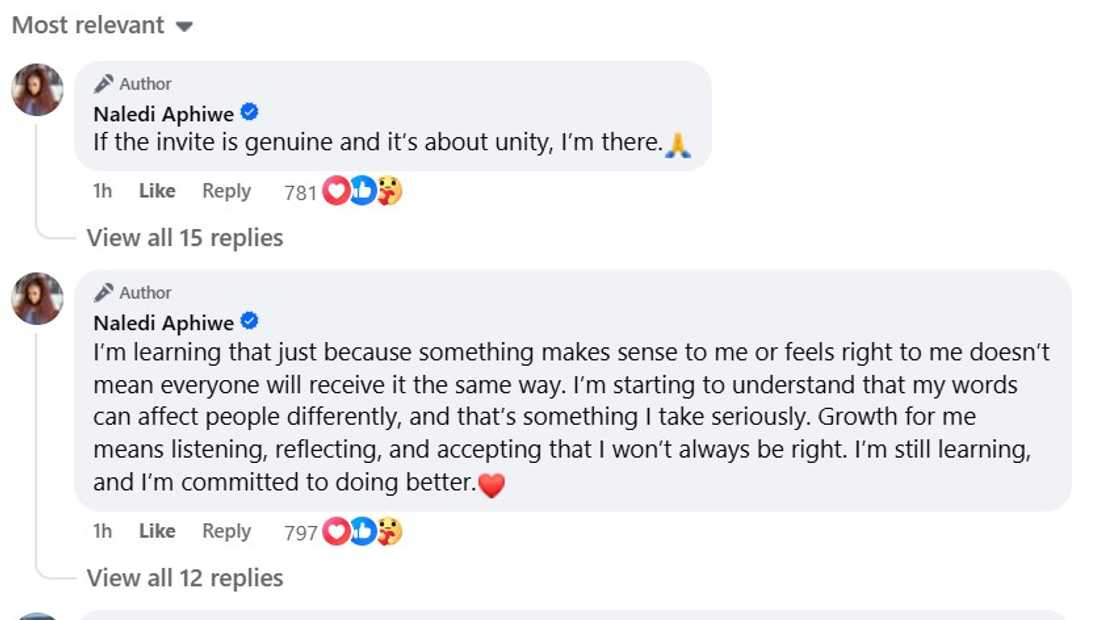This screenshot has width=1120, height=620.
Task: Open Naledi Aphiwe's profile from first comment
Action: click(163, 114)
